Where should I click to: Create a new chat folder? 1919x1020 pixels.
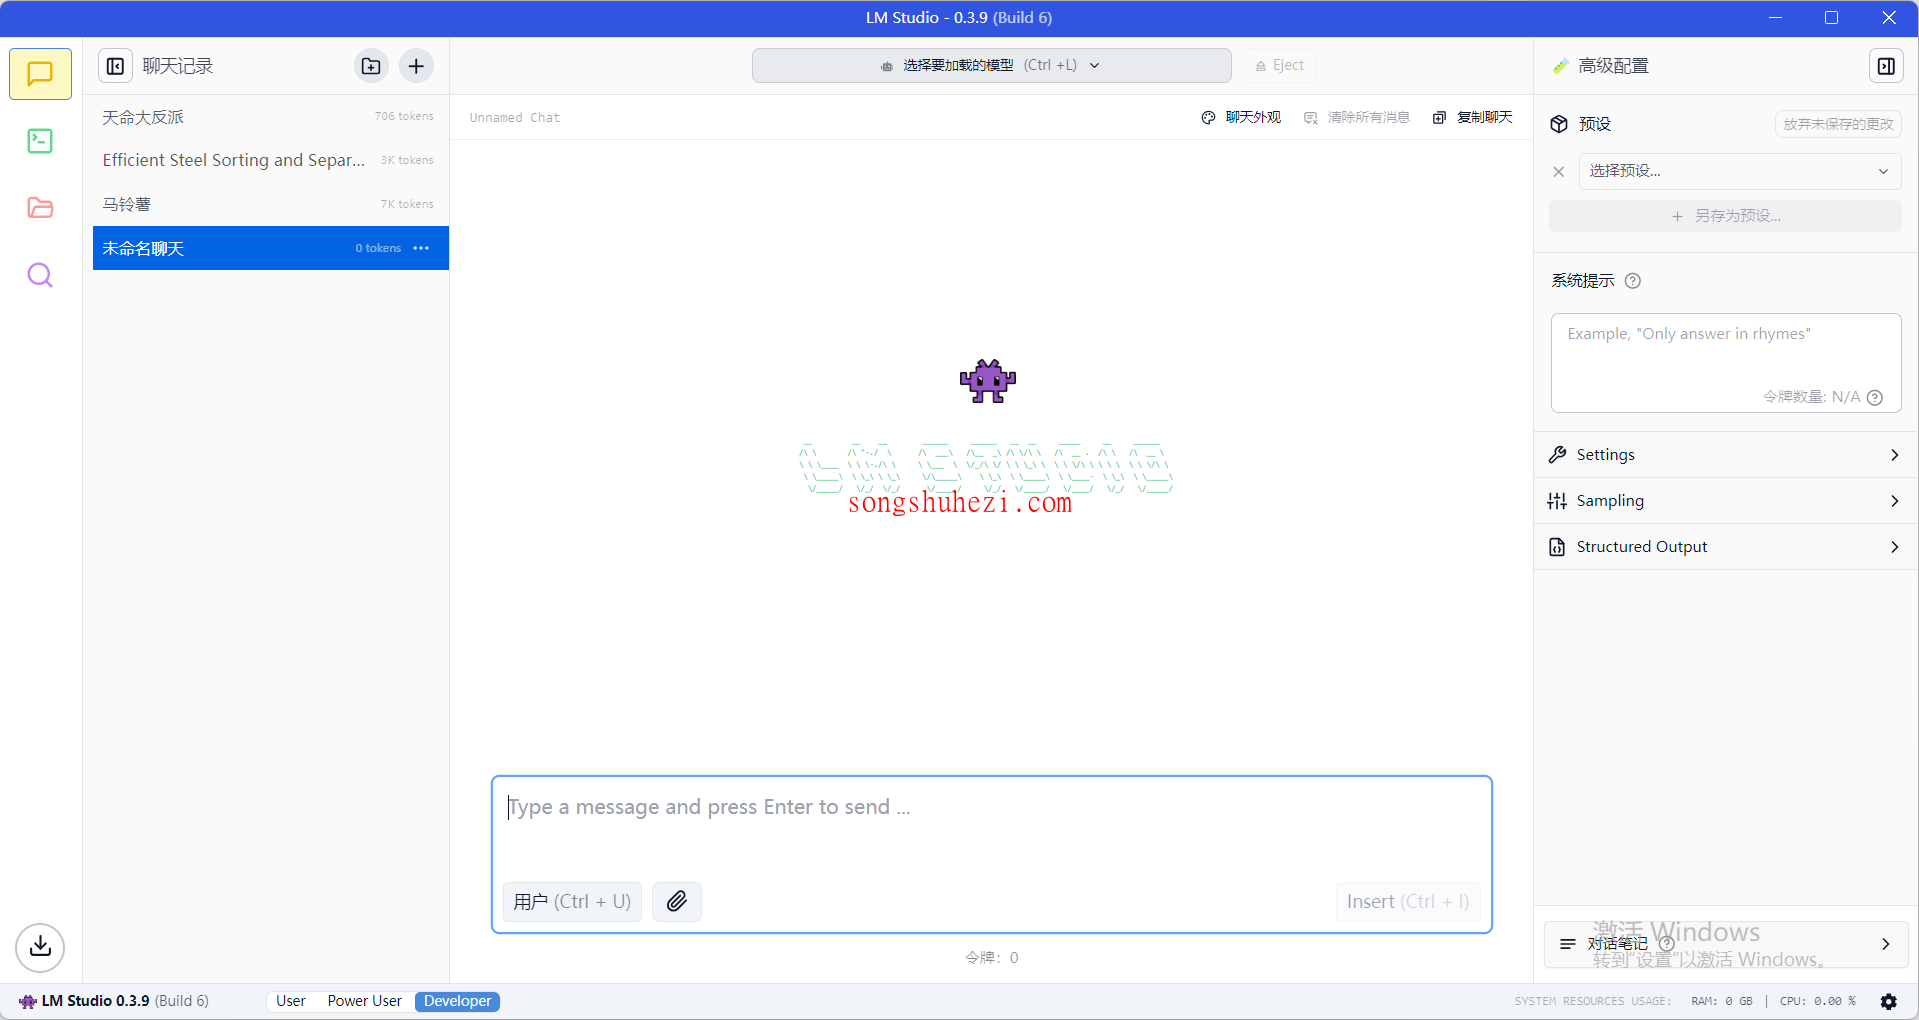[371, 66]
